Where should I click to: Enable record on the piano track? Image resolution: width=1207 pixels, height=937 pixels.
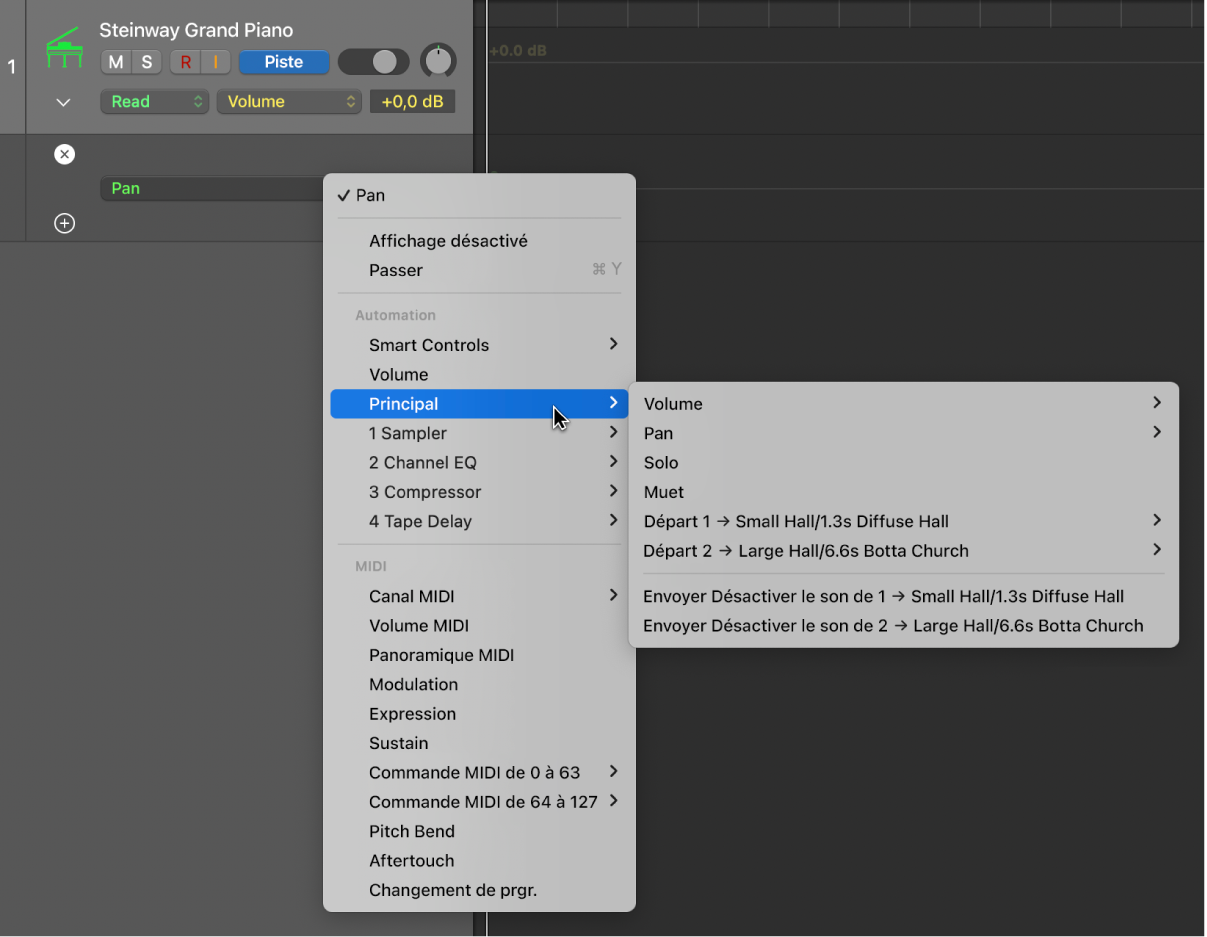[x=185, y=62]
